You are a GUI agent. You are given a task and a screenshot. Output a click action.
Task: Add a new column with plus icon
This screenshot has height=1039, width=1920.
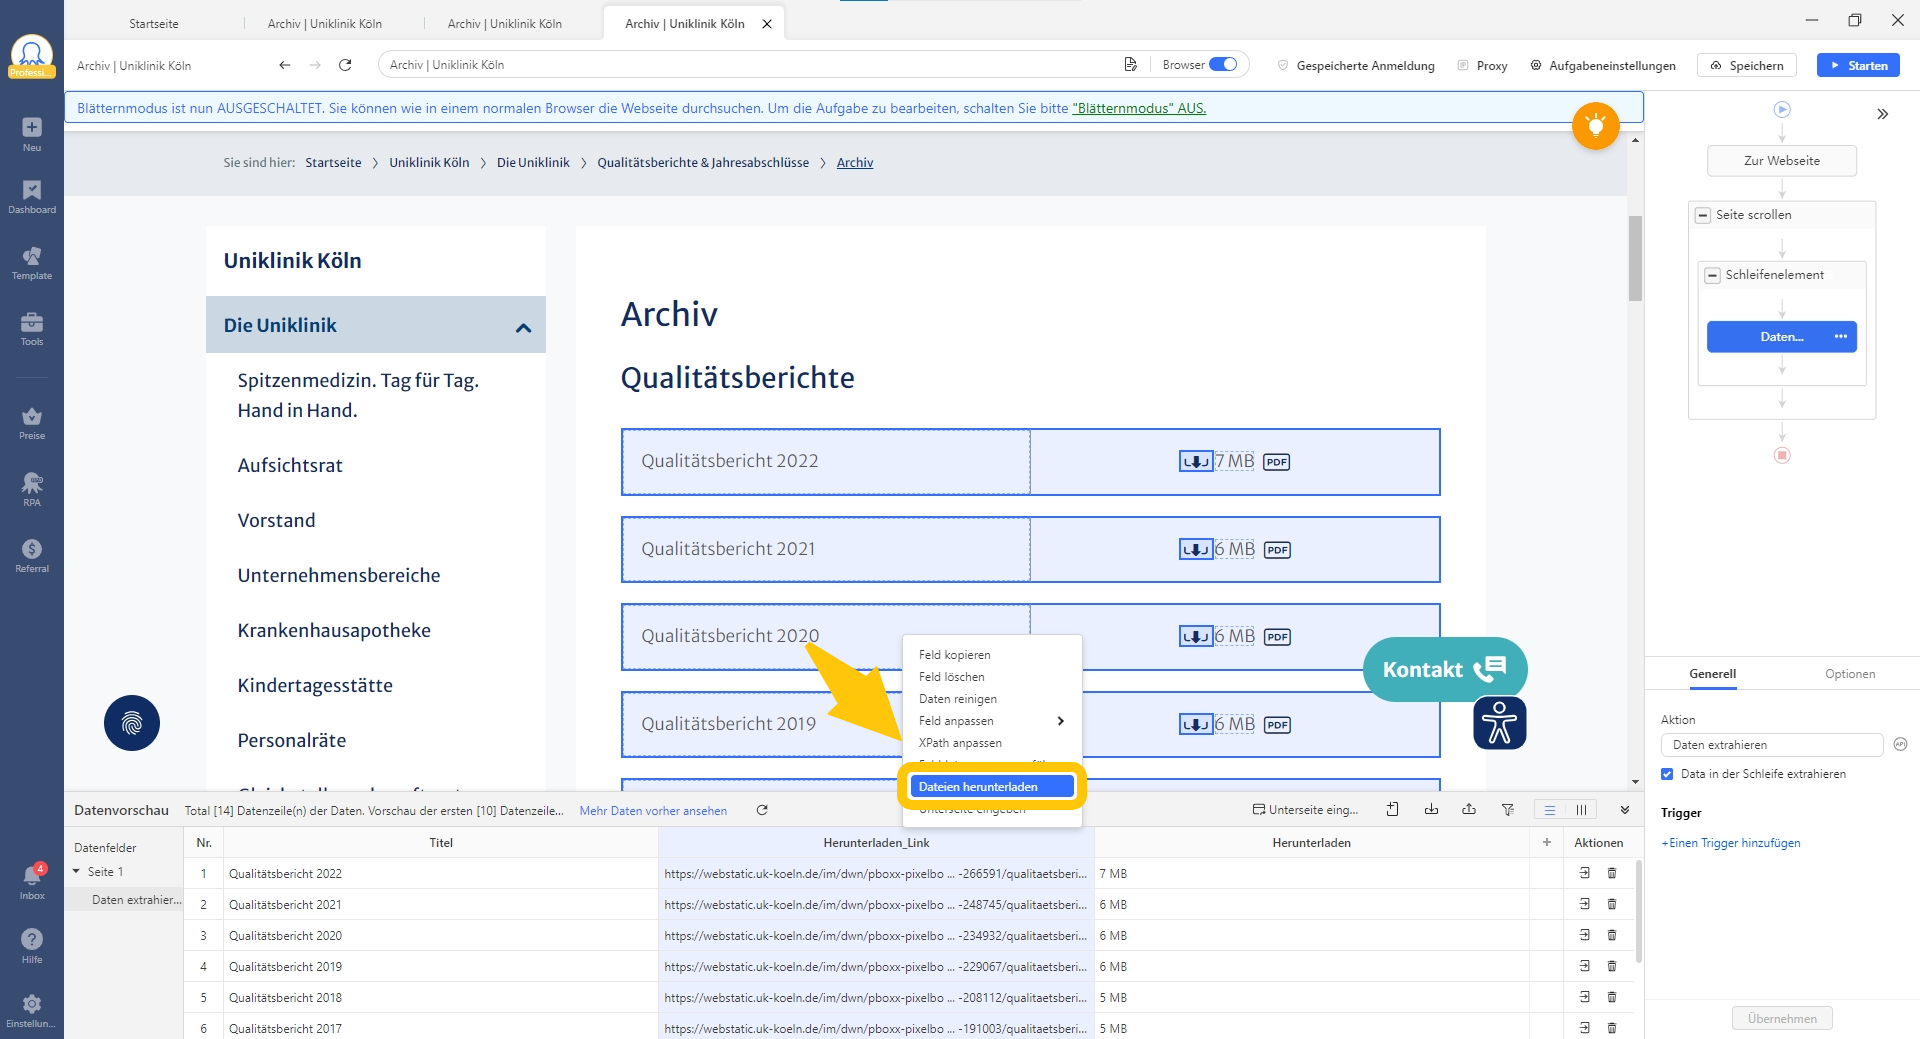tap(1547, 842)
